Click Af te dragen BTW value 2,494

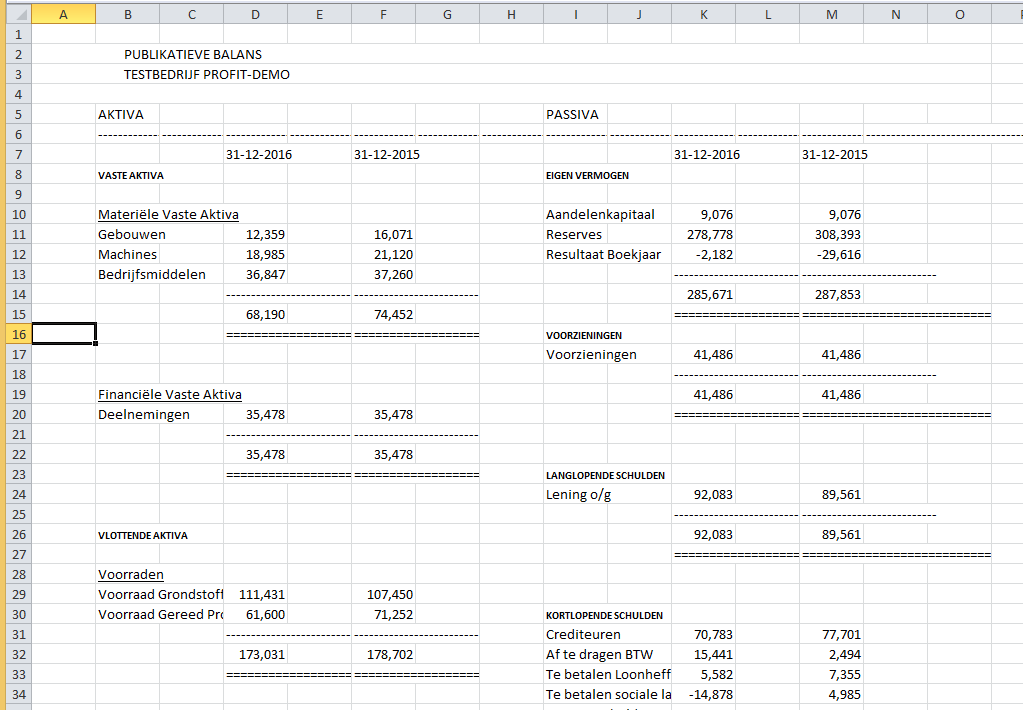click(845, 655)
